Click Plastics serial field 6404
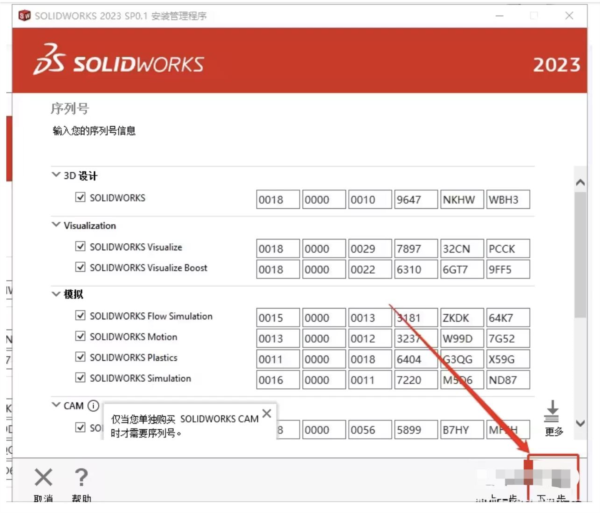The height and width of the screenshot is (513, 600). [x=416, y=359]
